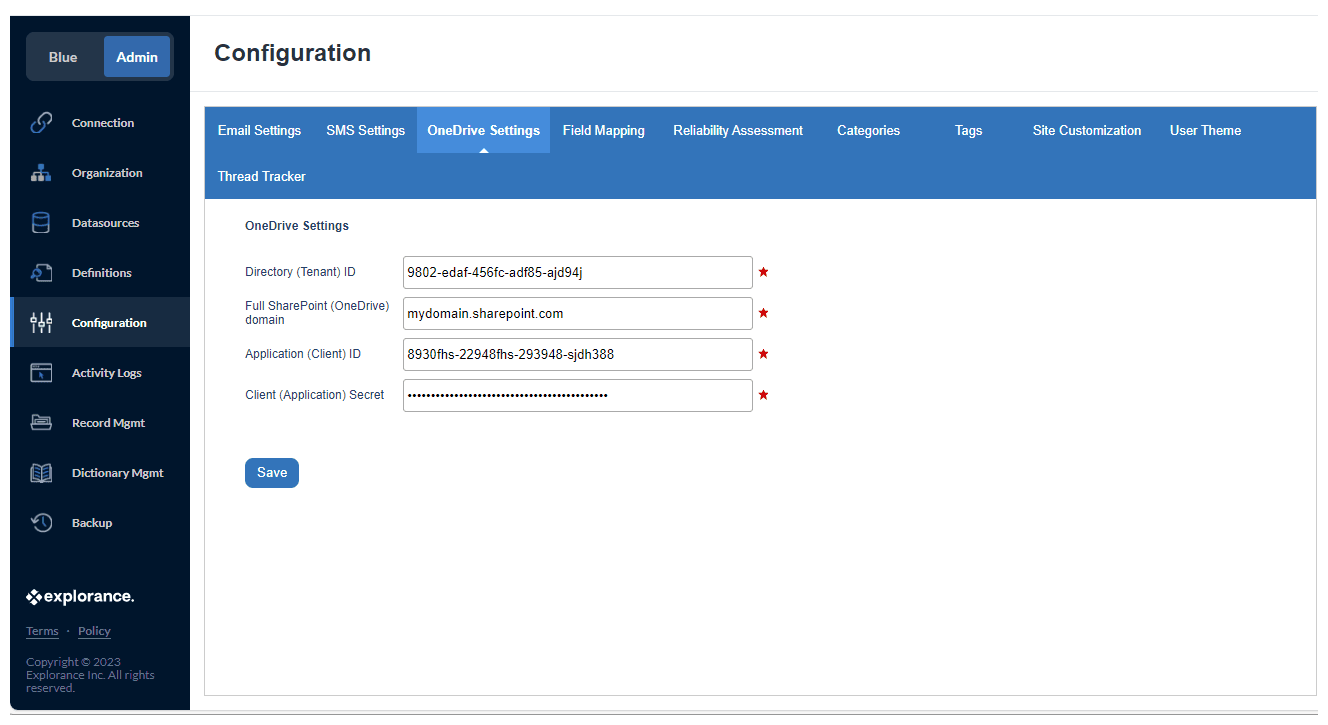Open the Field Mapping tab
This screenshot has width=1328, height=725.
point(603,130)
